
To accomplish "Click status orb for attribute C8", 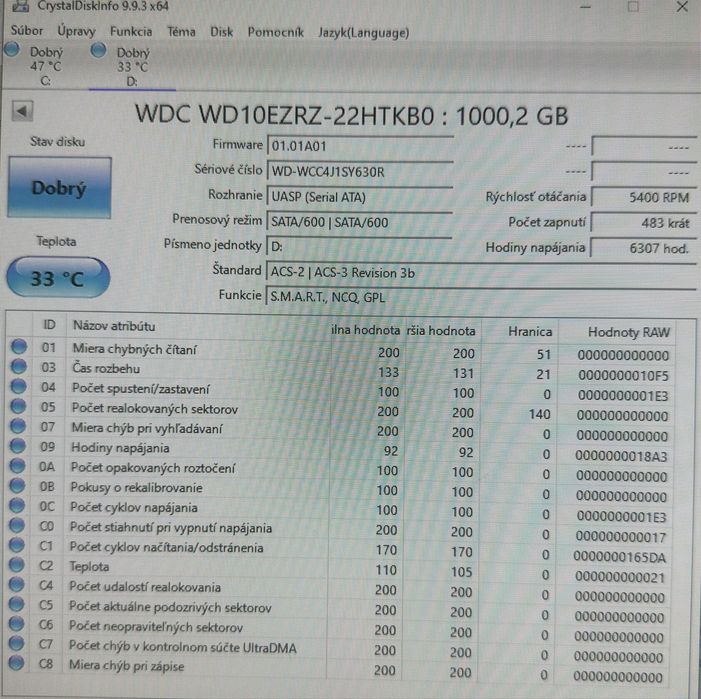I will point(16,663).
